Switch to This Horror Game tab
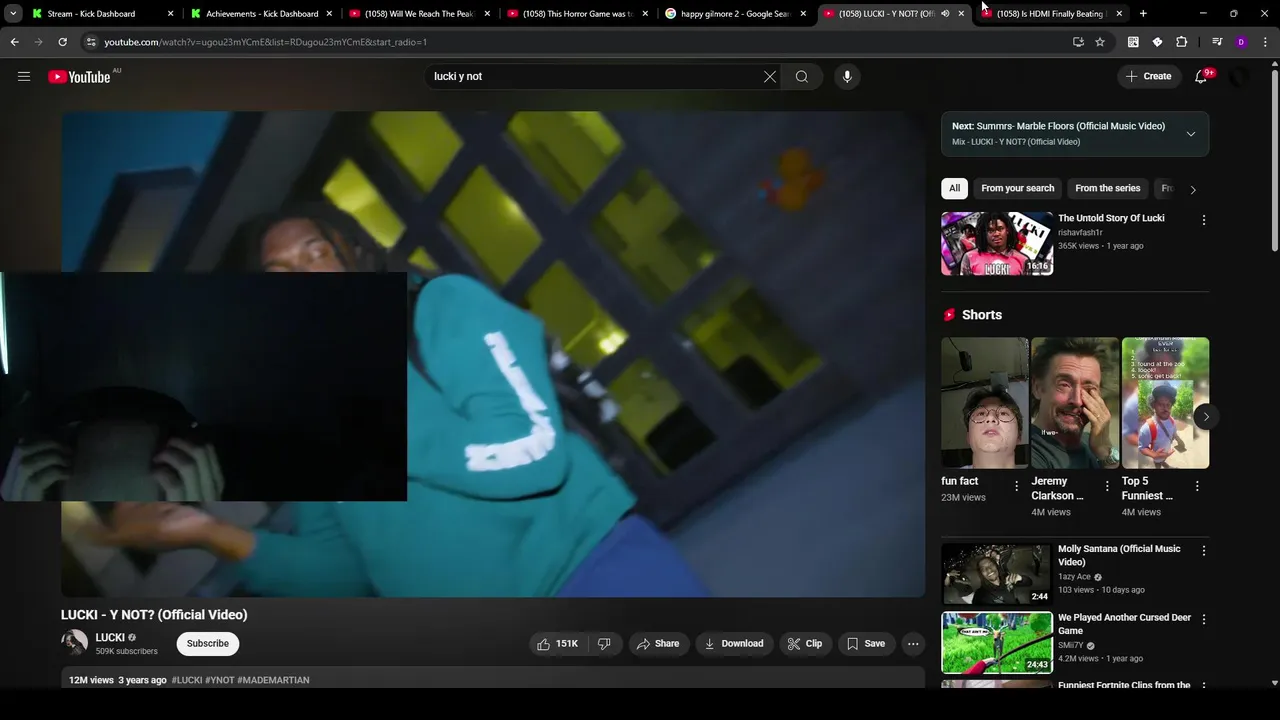The height and width of the screenshot is (720, 1280). click(x=577, y=14)
